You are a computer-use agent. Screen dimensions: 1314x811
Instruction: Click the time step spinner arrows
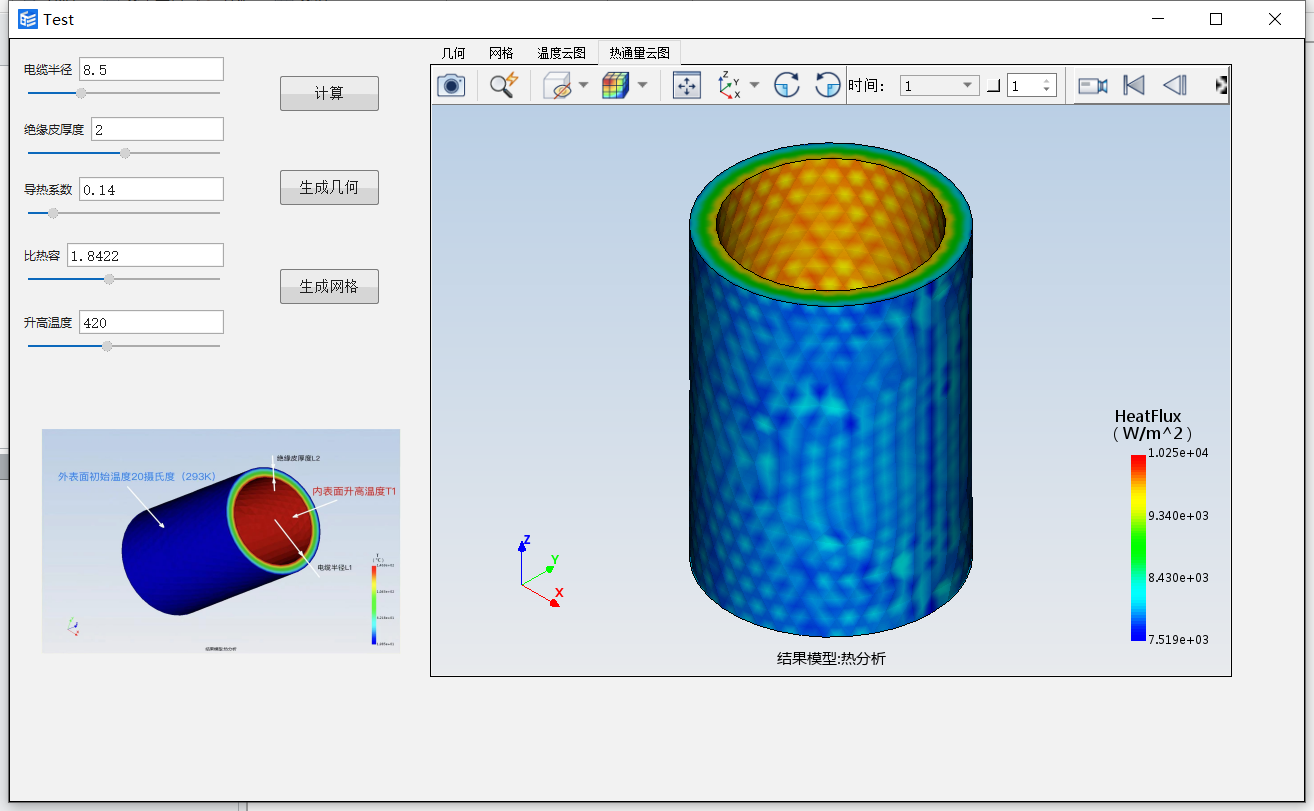click(x=1047, y=86)
